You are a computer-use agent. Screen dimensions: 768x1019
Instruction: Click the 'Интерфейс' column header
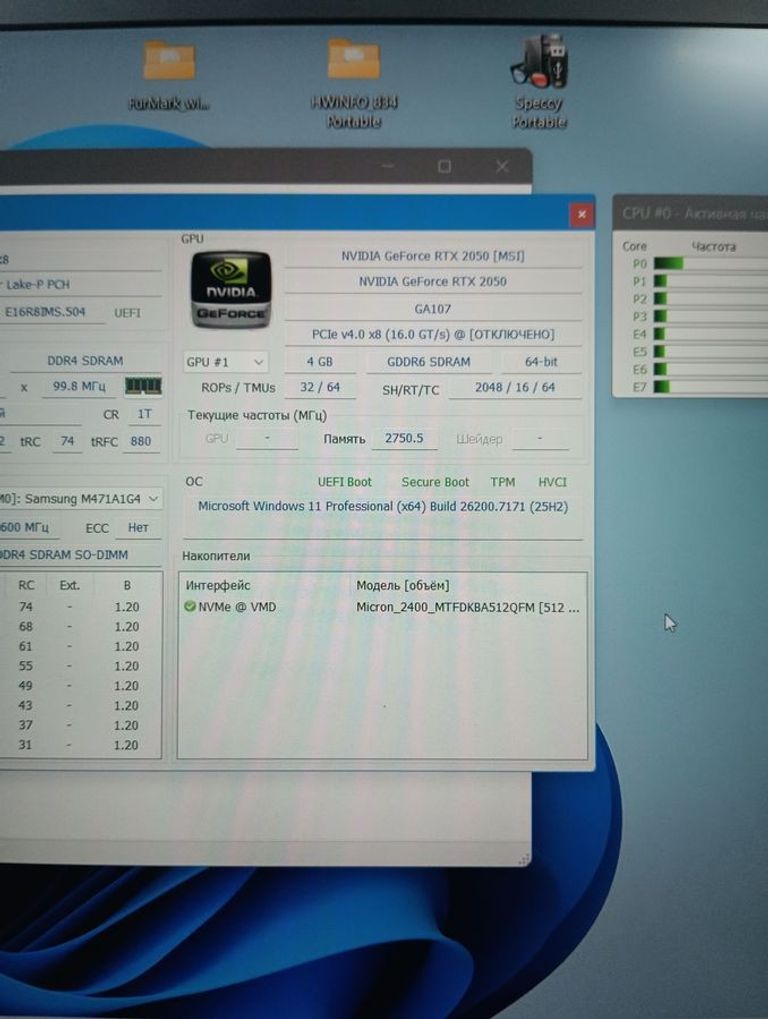tap(218, 585)
